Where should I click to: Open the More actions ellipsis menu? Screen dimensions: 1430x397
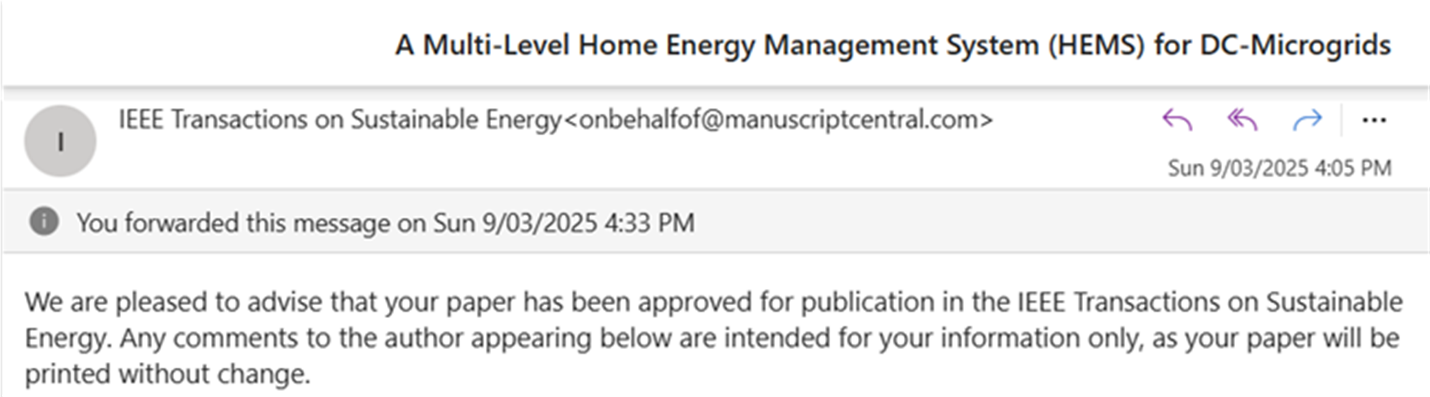tap(1374, 120)
